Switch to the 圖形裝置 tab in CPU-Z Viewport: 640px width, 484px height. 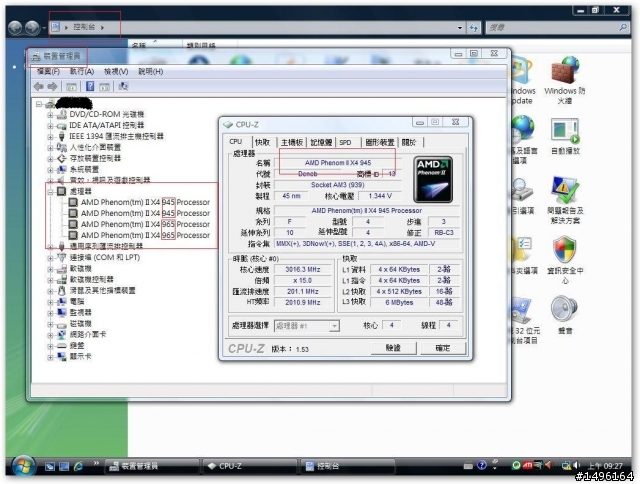pos(379,142)
